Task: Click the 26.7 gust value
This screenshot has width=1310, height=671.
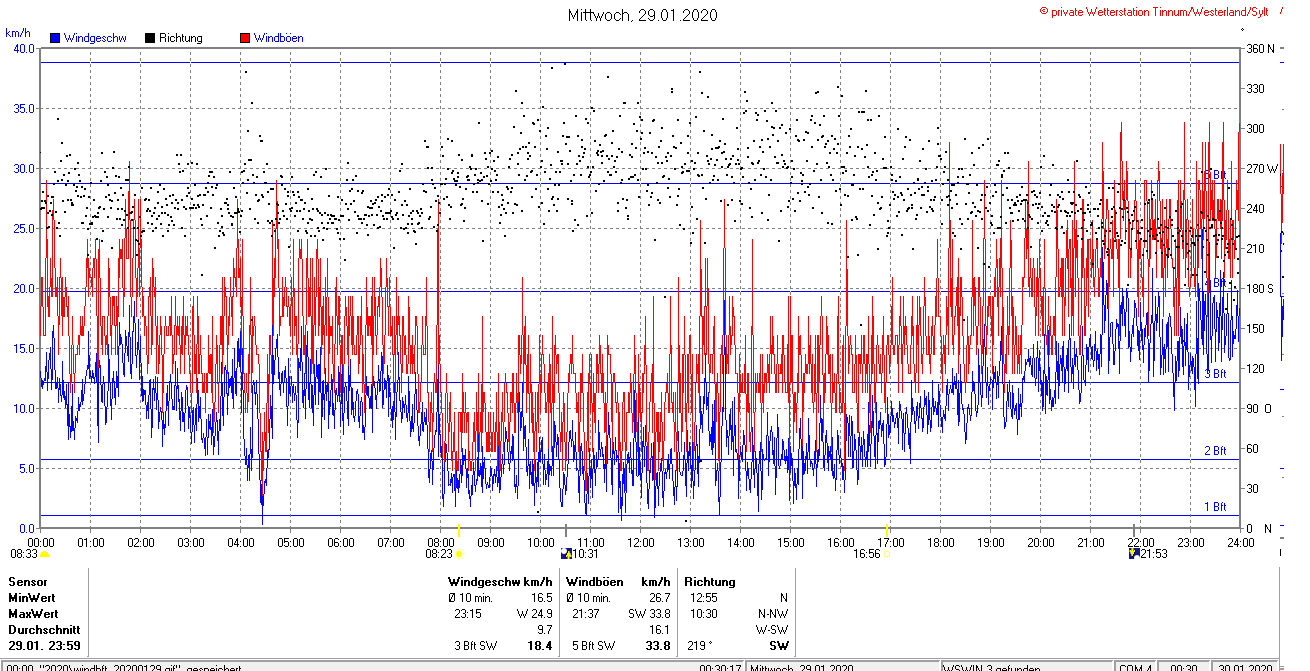Action: (x=658, y=597)
